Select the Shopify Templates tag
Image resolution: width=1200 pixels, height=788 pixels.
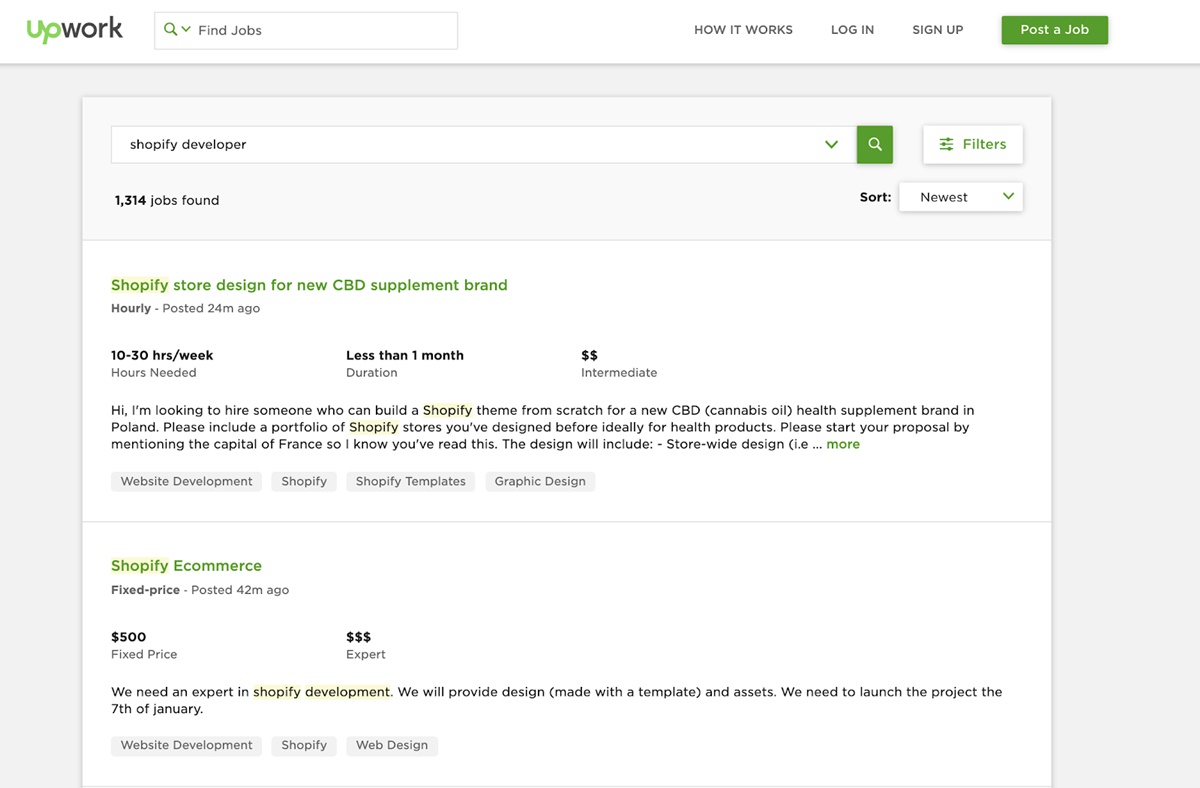click(x=410, y=481)
